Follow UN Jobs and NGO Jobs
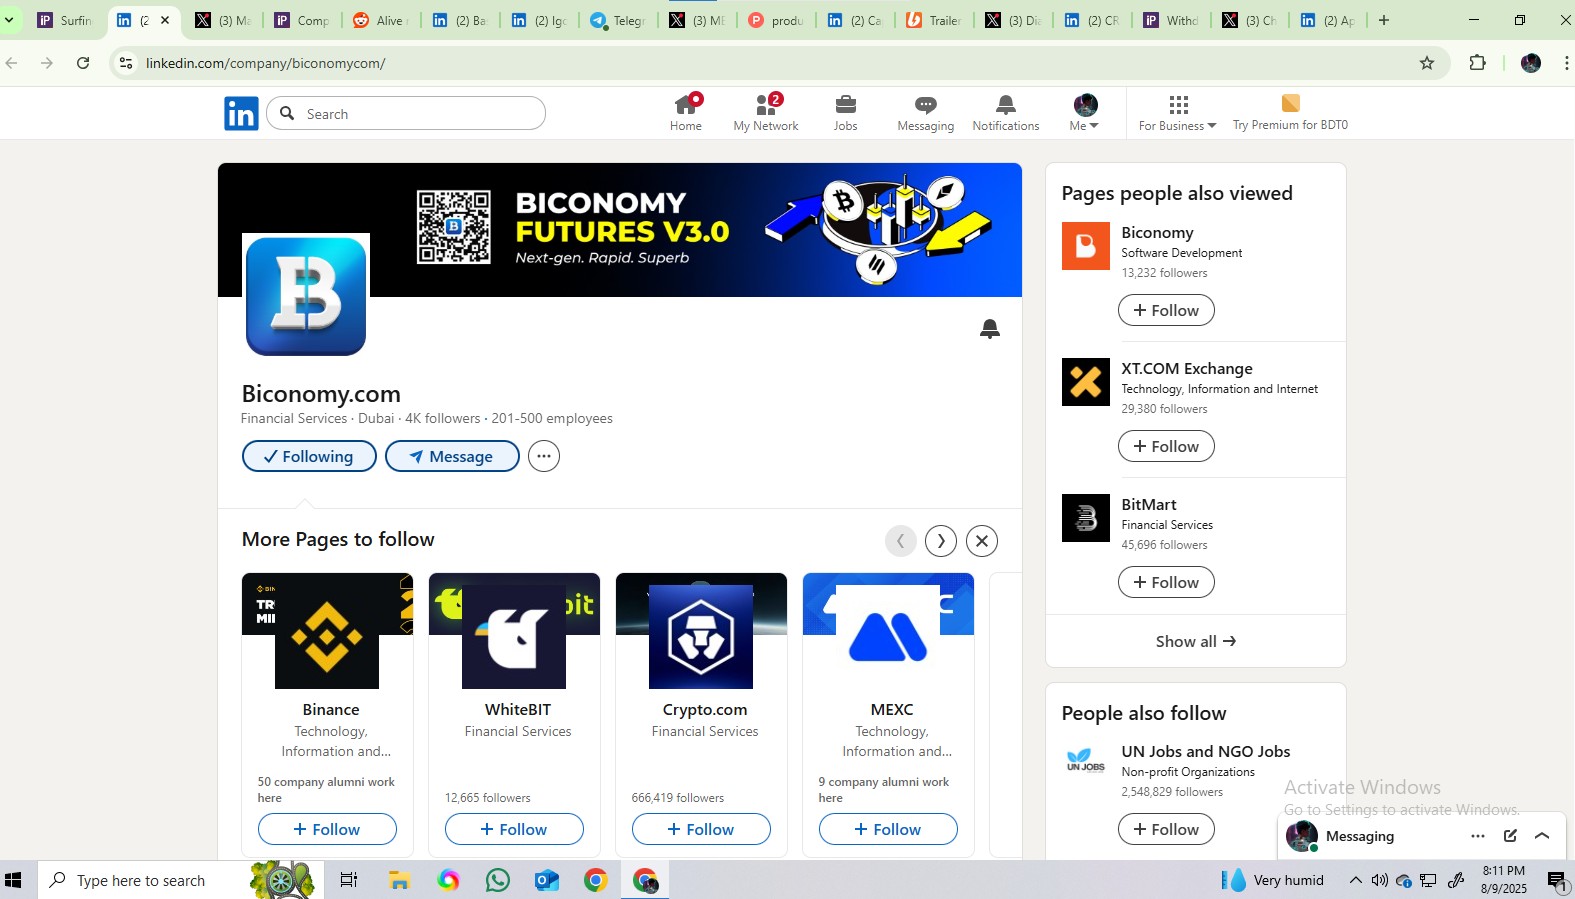1575x899 pixels. coord(1166,829)
